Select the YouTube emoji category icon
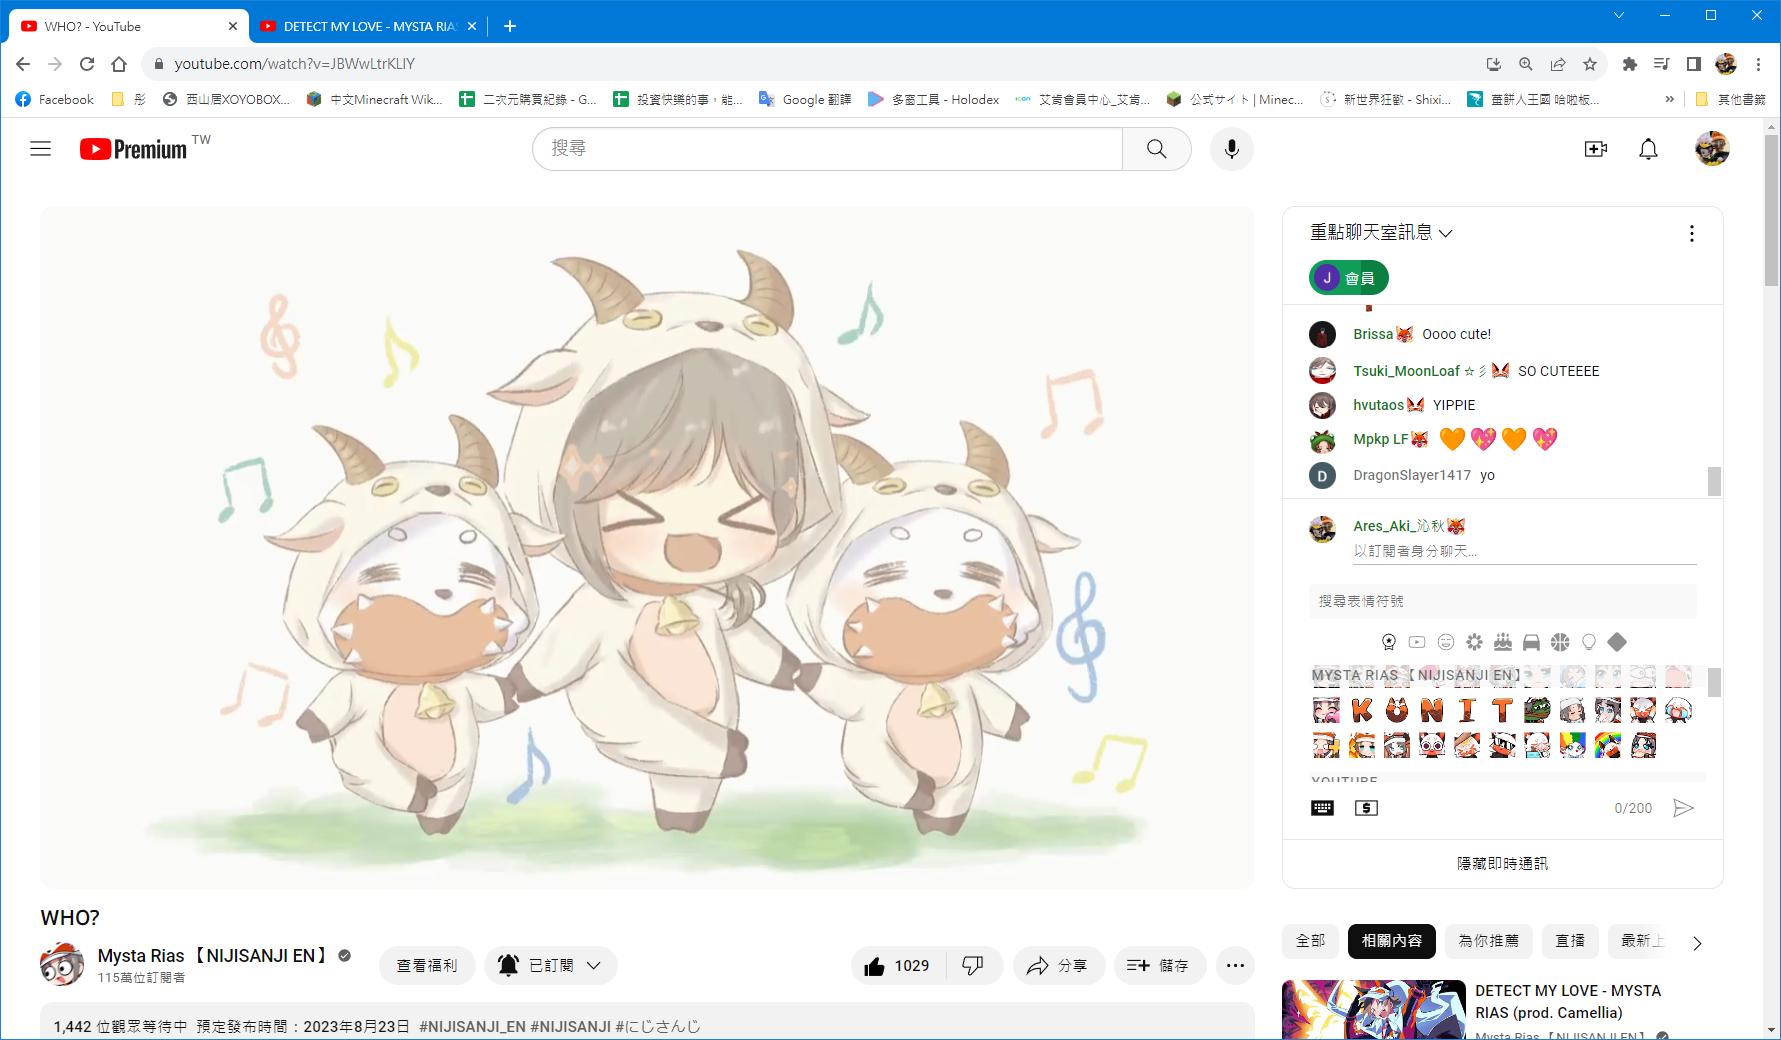The image size is (1781, 1040). 1417,642
